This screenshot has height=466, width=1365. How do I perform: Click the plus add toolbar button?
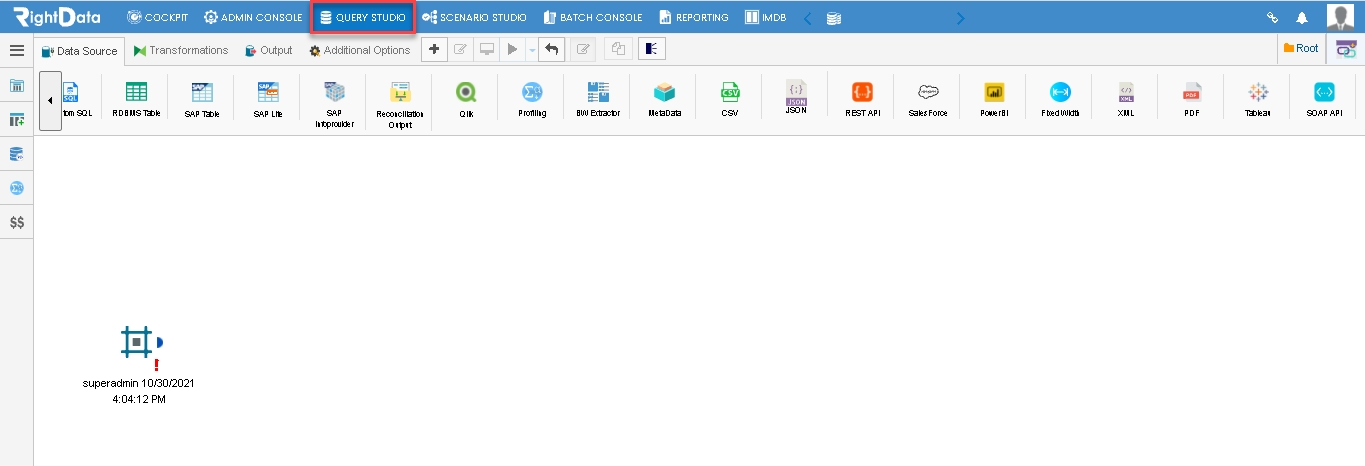pyautogui.click(x=433, y=49)
